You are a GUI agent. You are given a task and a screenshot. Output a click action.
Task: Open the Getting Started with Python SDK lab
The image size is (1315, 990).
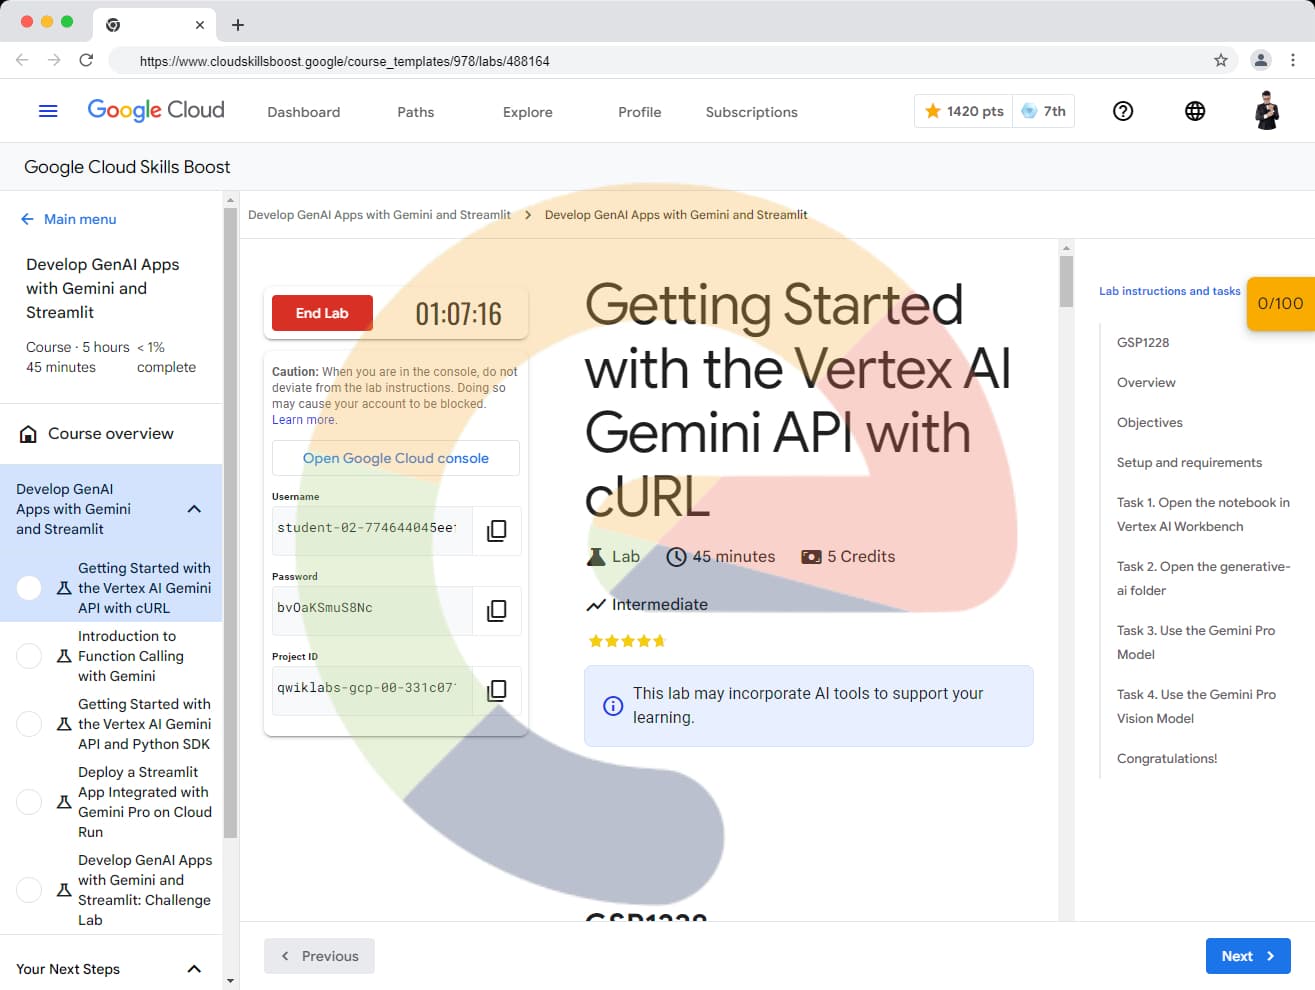[144, 724]
